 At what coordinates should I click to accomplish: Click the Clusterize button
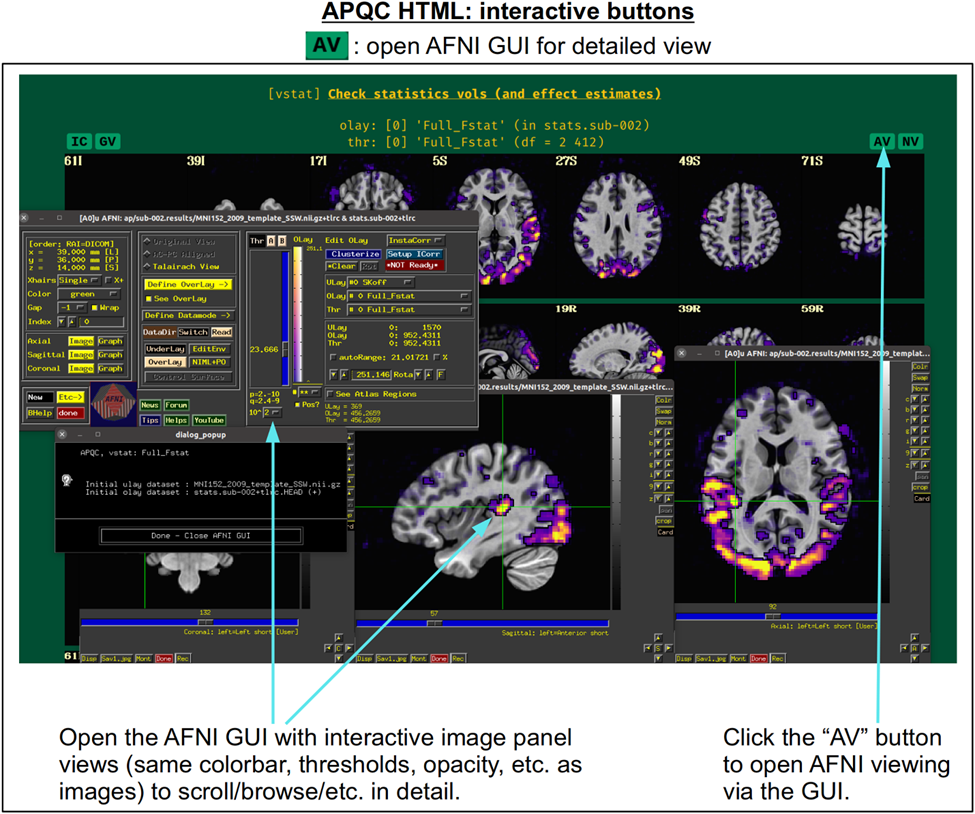[353, 254]
